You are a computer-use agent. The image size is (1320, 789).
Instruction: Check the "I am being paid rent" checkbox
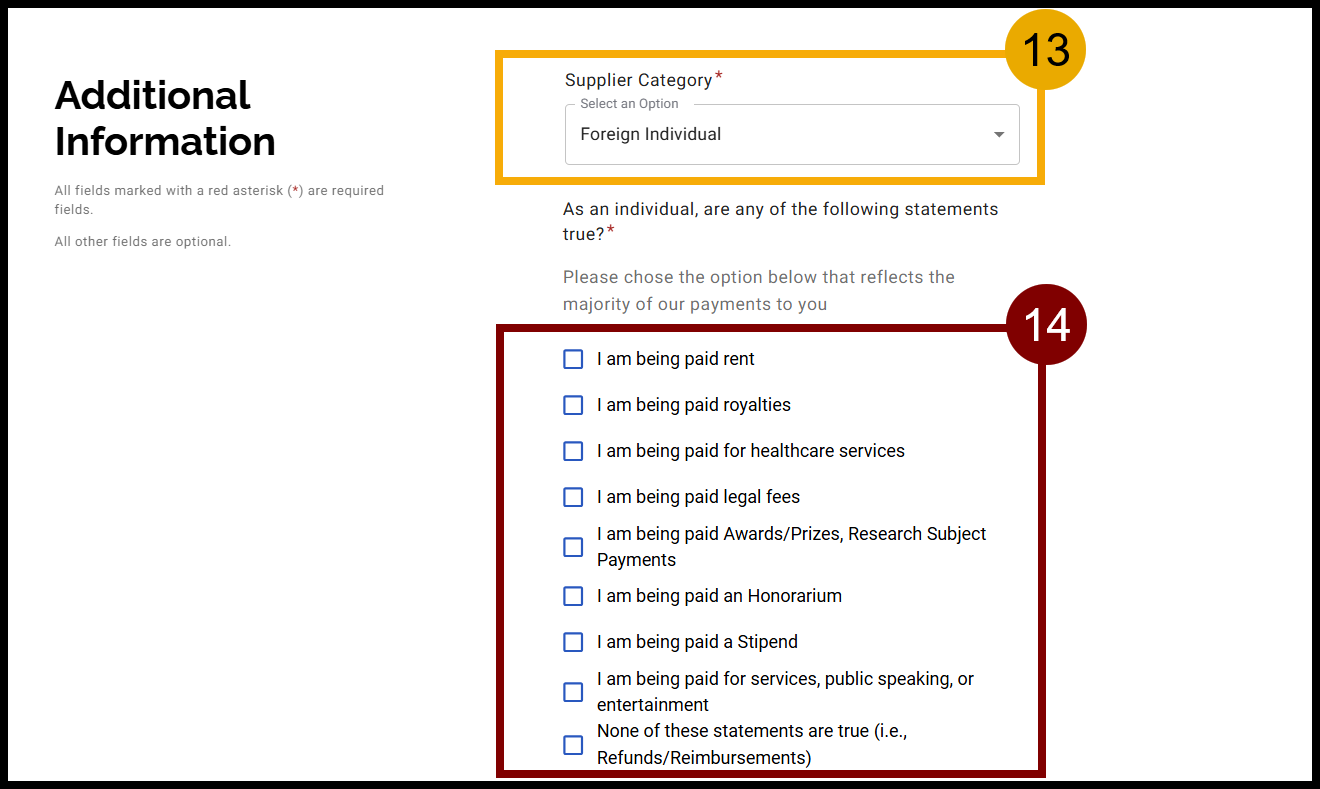click(572, 358)
